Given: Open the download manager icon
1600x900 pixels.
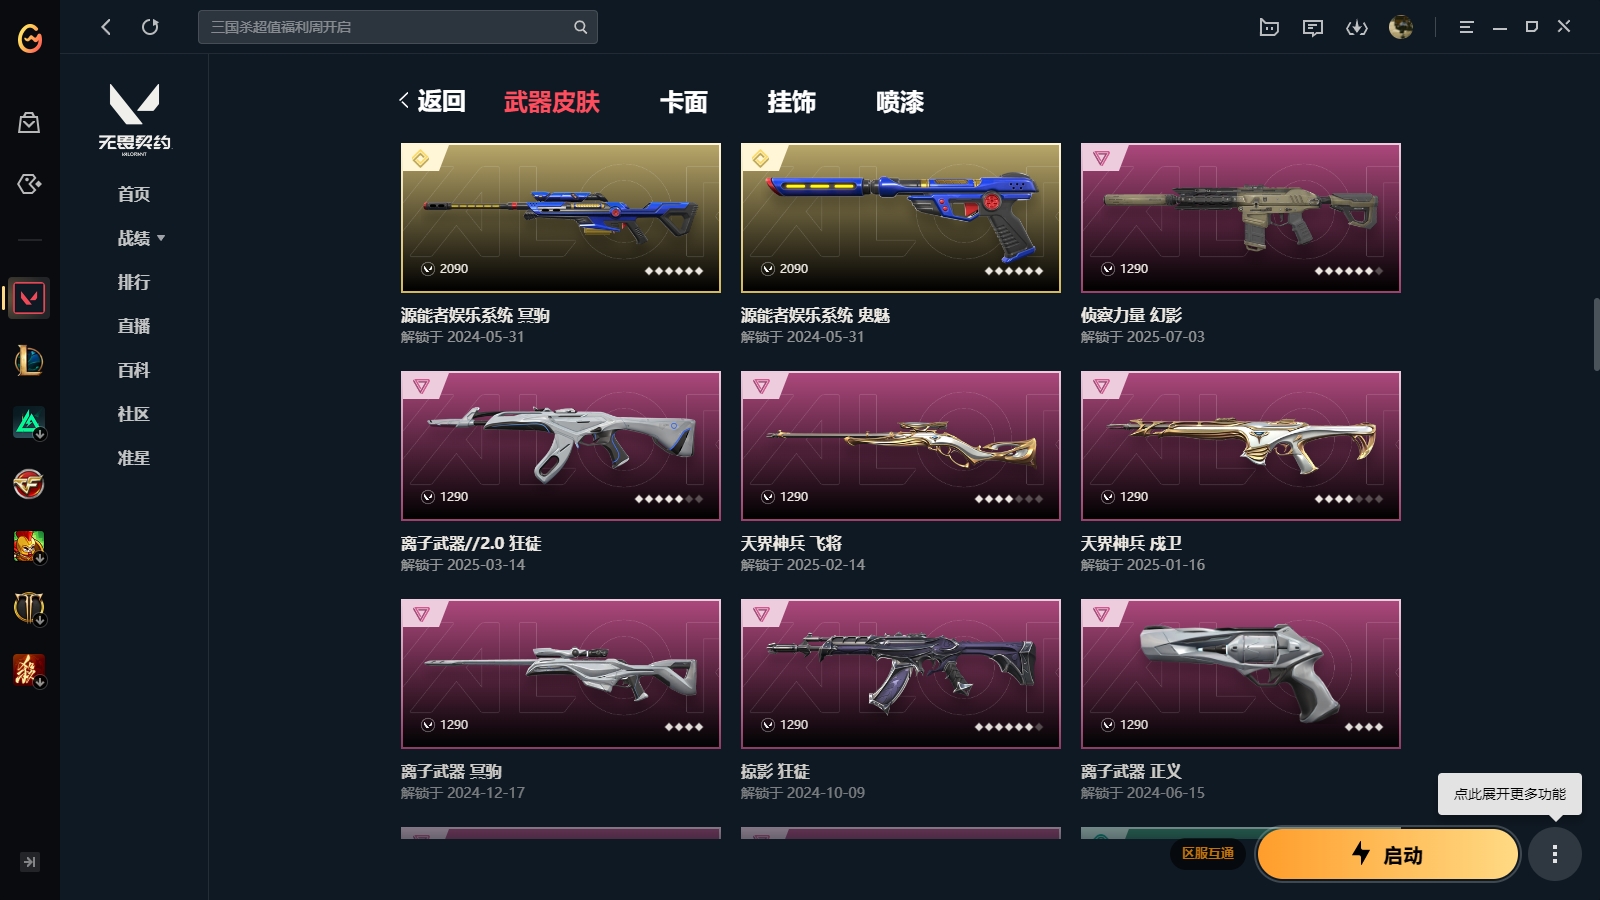Looking at the screenshot, I should (x=1357, y=27).
